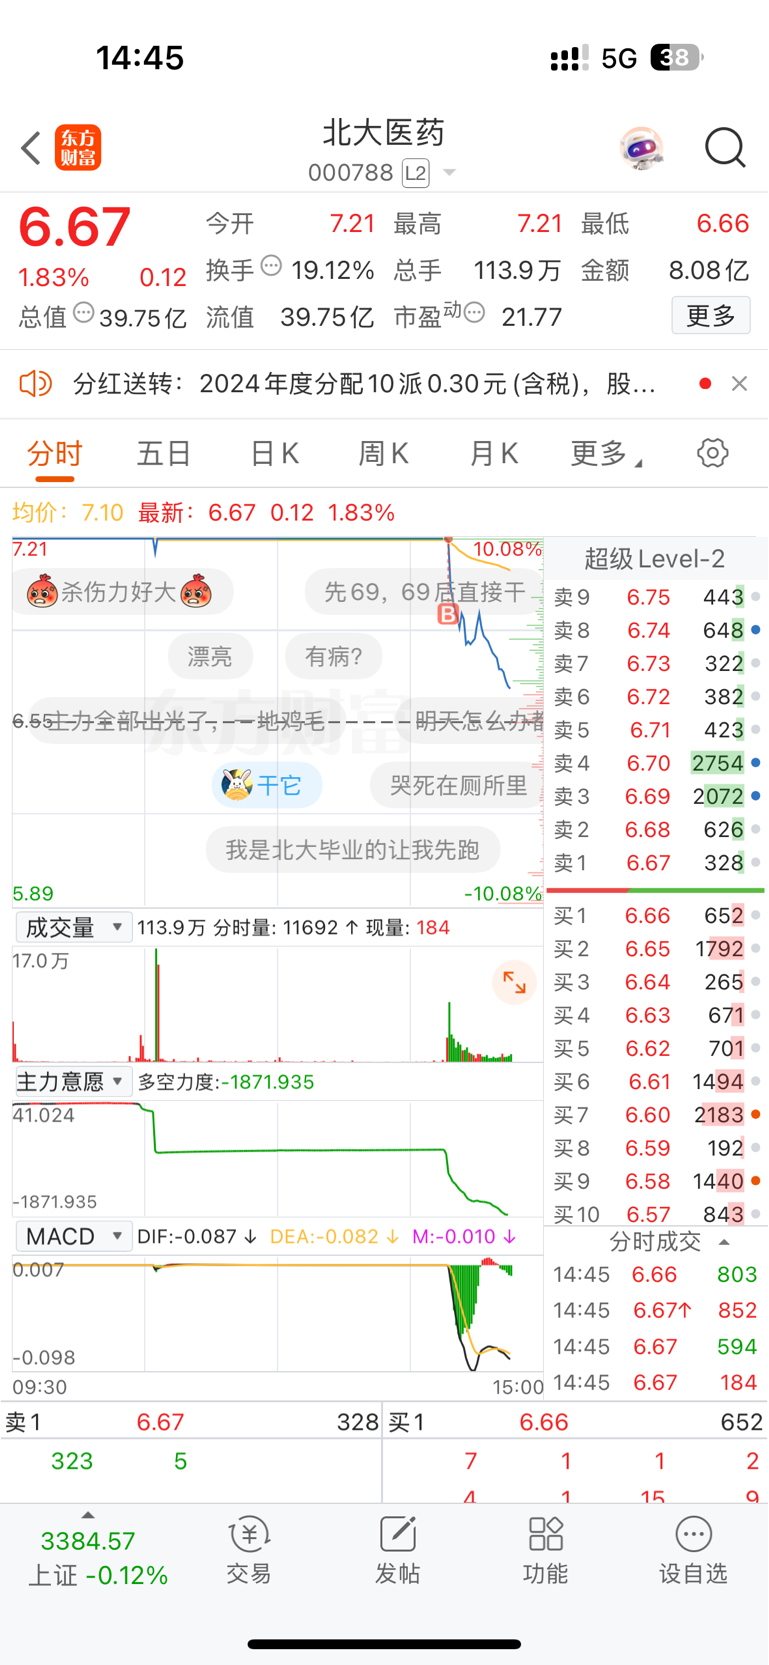Expand the stock switch dropdown arrow
This screenshot has height=1665, width=769.
pos(449,173)
